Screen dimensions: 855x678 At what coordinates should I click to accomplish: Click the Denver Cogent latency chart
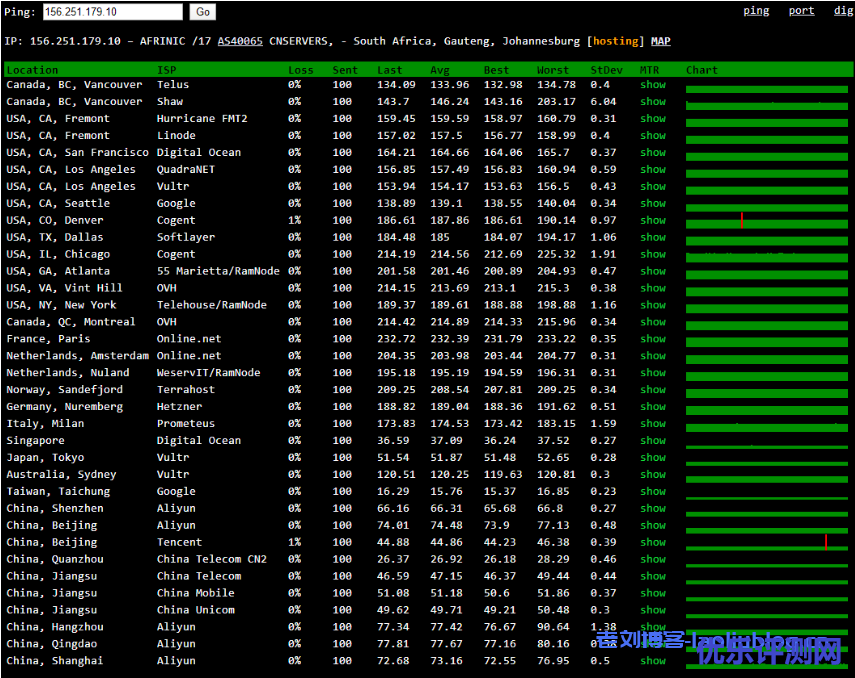766,221
